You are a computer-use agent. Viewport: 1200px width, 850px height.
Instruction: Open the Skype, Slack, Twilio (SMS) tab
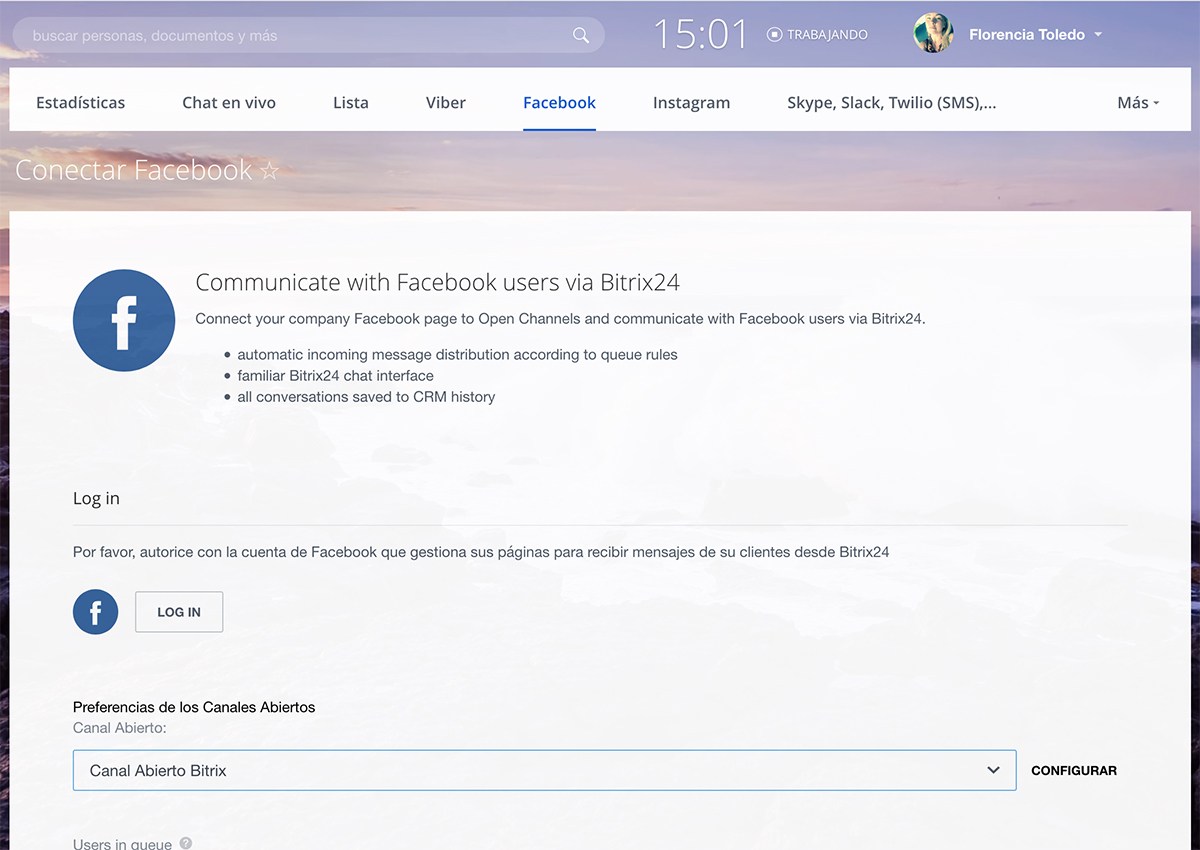click(891, 103)
